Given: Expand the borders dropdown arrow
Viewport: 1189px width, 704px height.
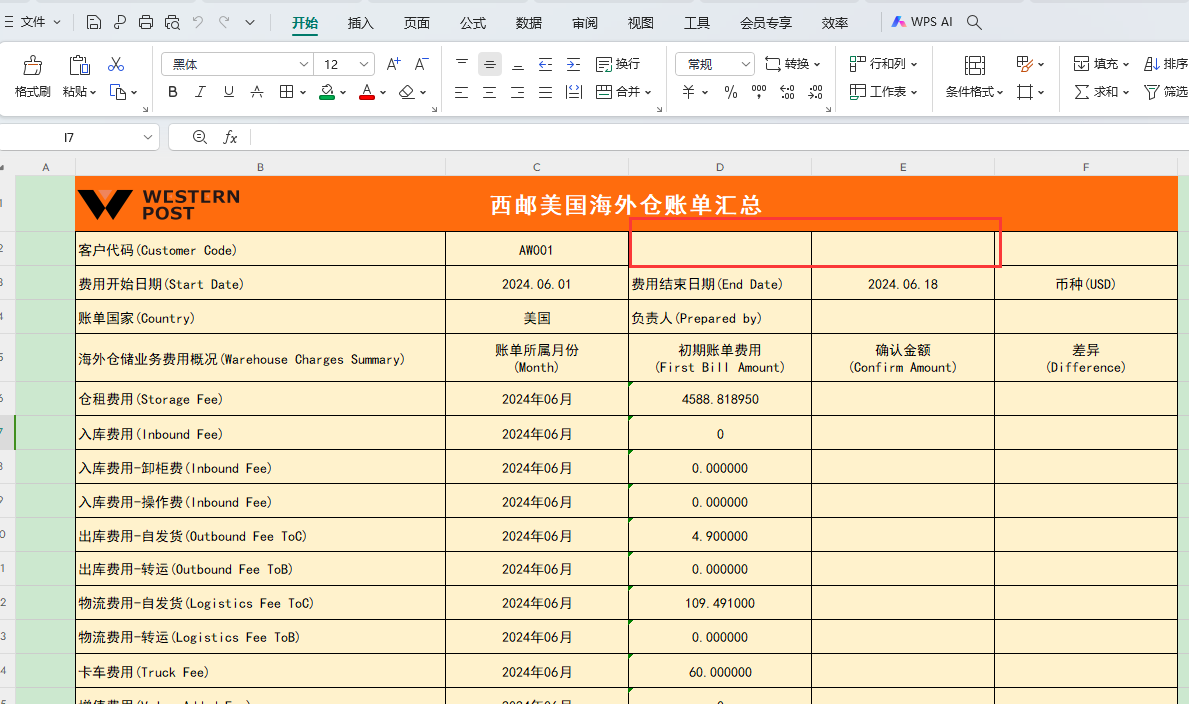Looking at the screenshot, I should pos(303,93).
